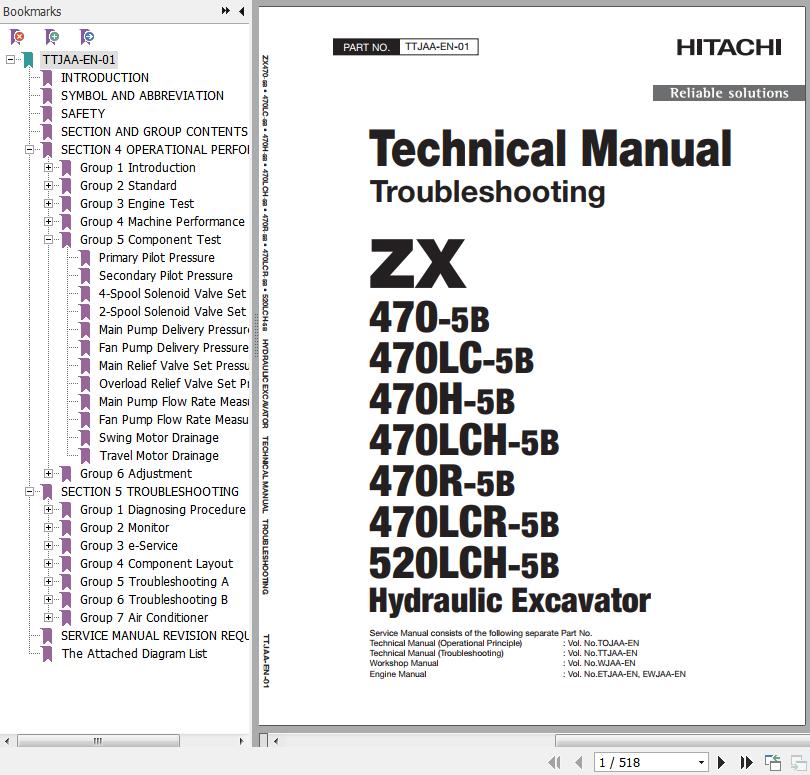Screen dimensions: 810x775
Task: Expand Group 7 Air Conditioner bookmark
Action: click(48, 618)
